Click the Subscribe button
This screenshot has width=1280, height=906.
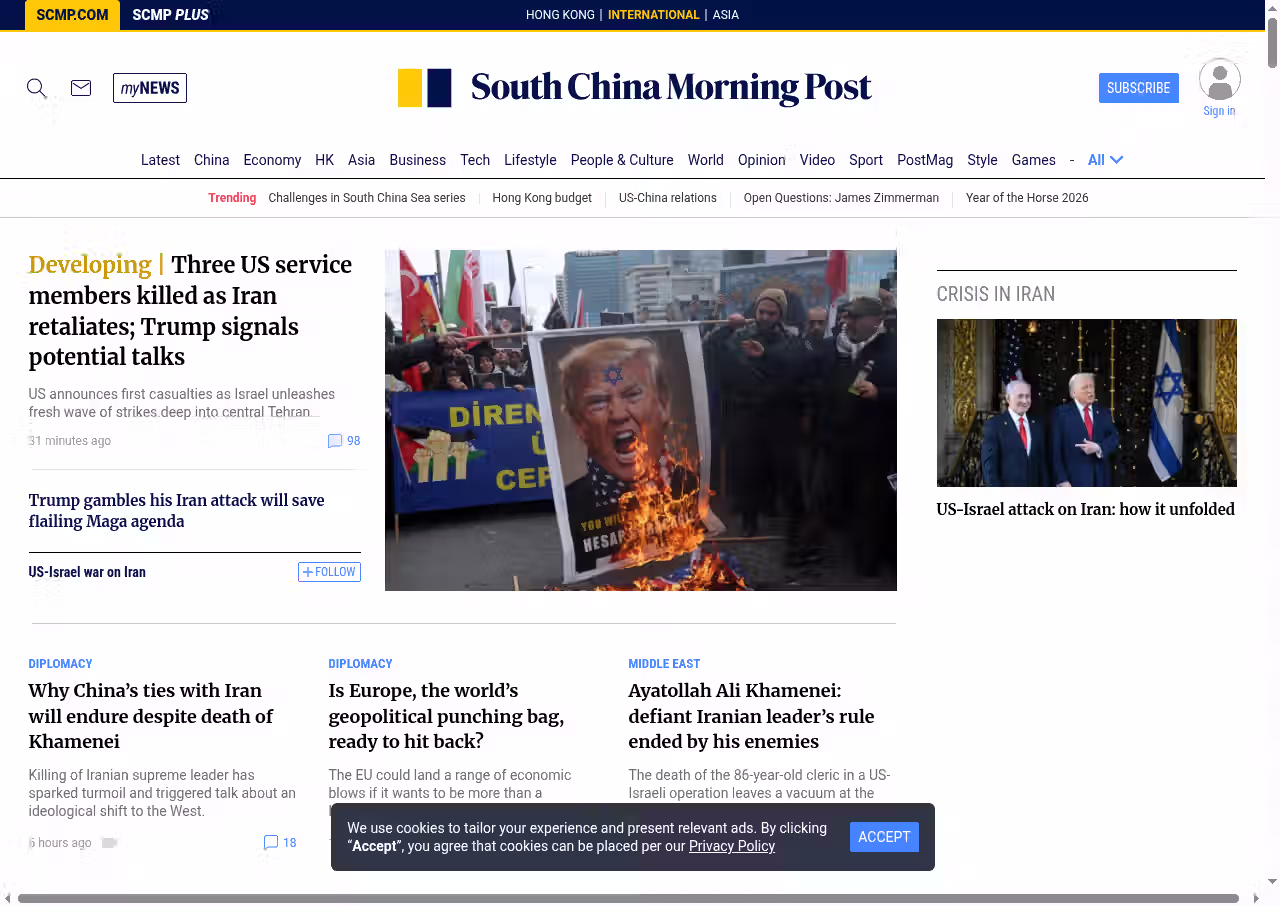coord(1138,88)
